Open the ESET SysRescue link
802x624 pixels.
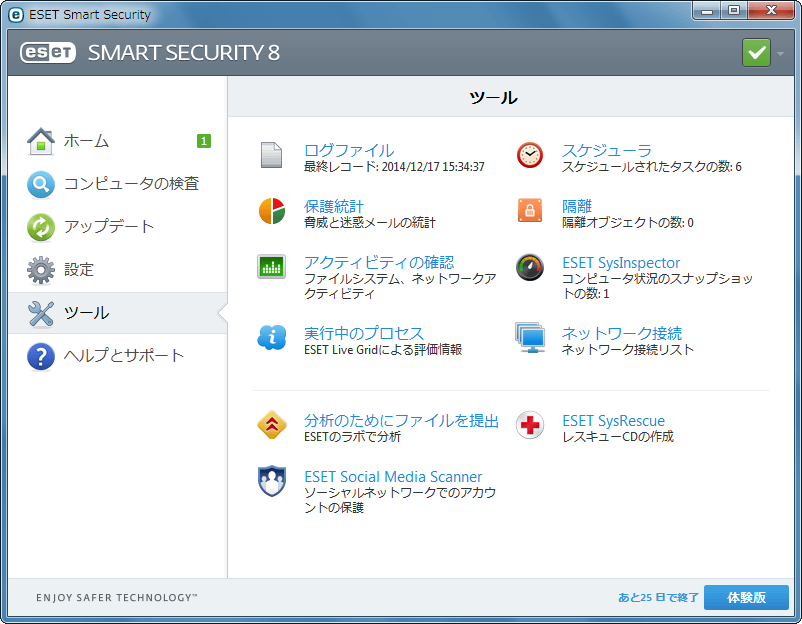tap(613, 421)
